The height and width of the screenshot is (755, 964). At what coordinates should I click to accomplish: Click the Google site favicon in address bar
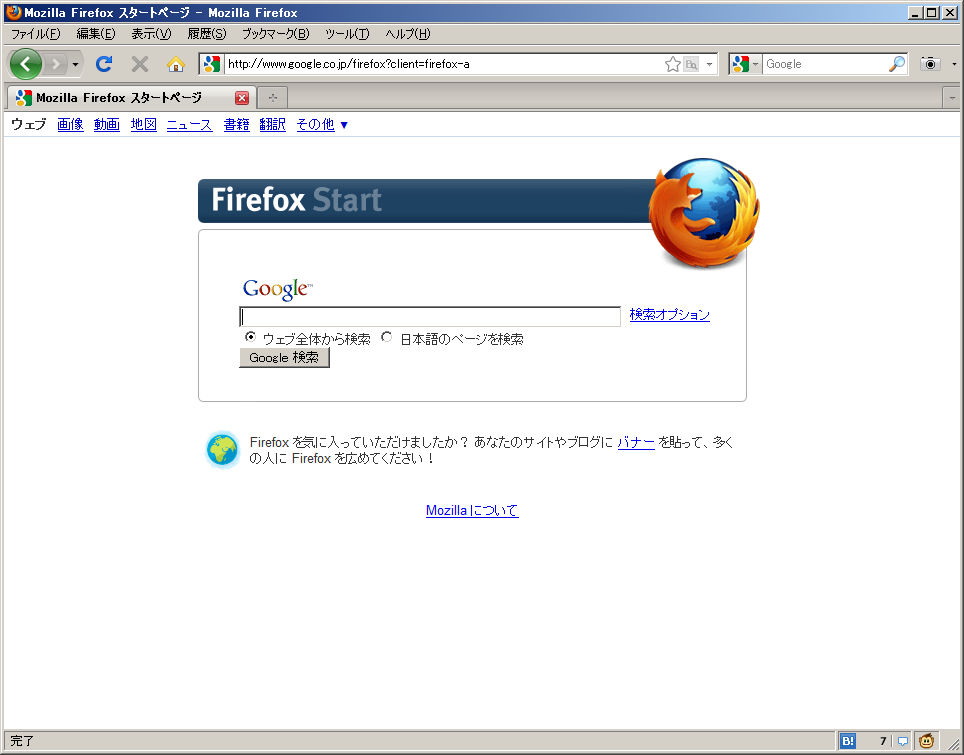[x=211, y=64]
